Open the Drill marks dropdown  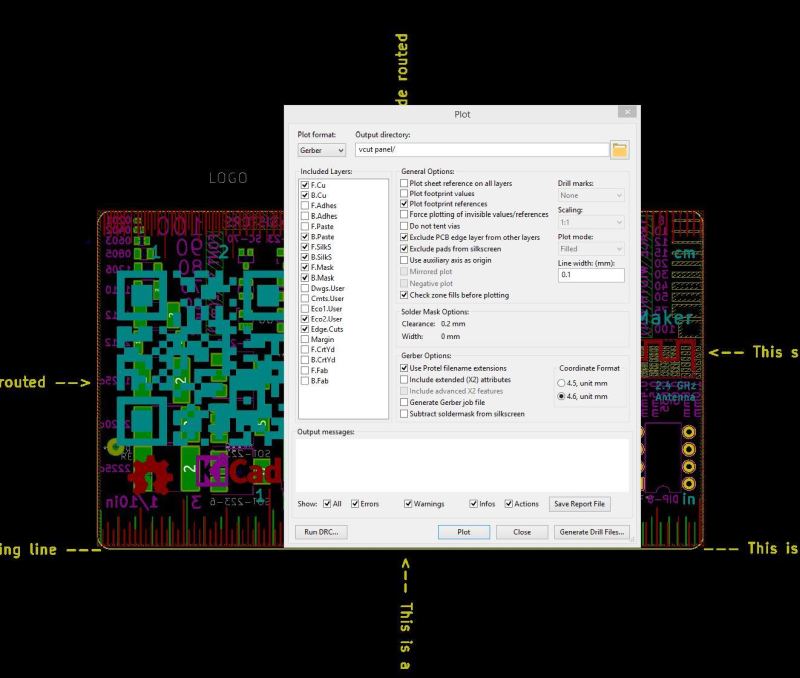pos(591,195)
